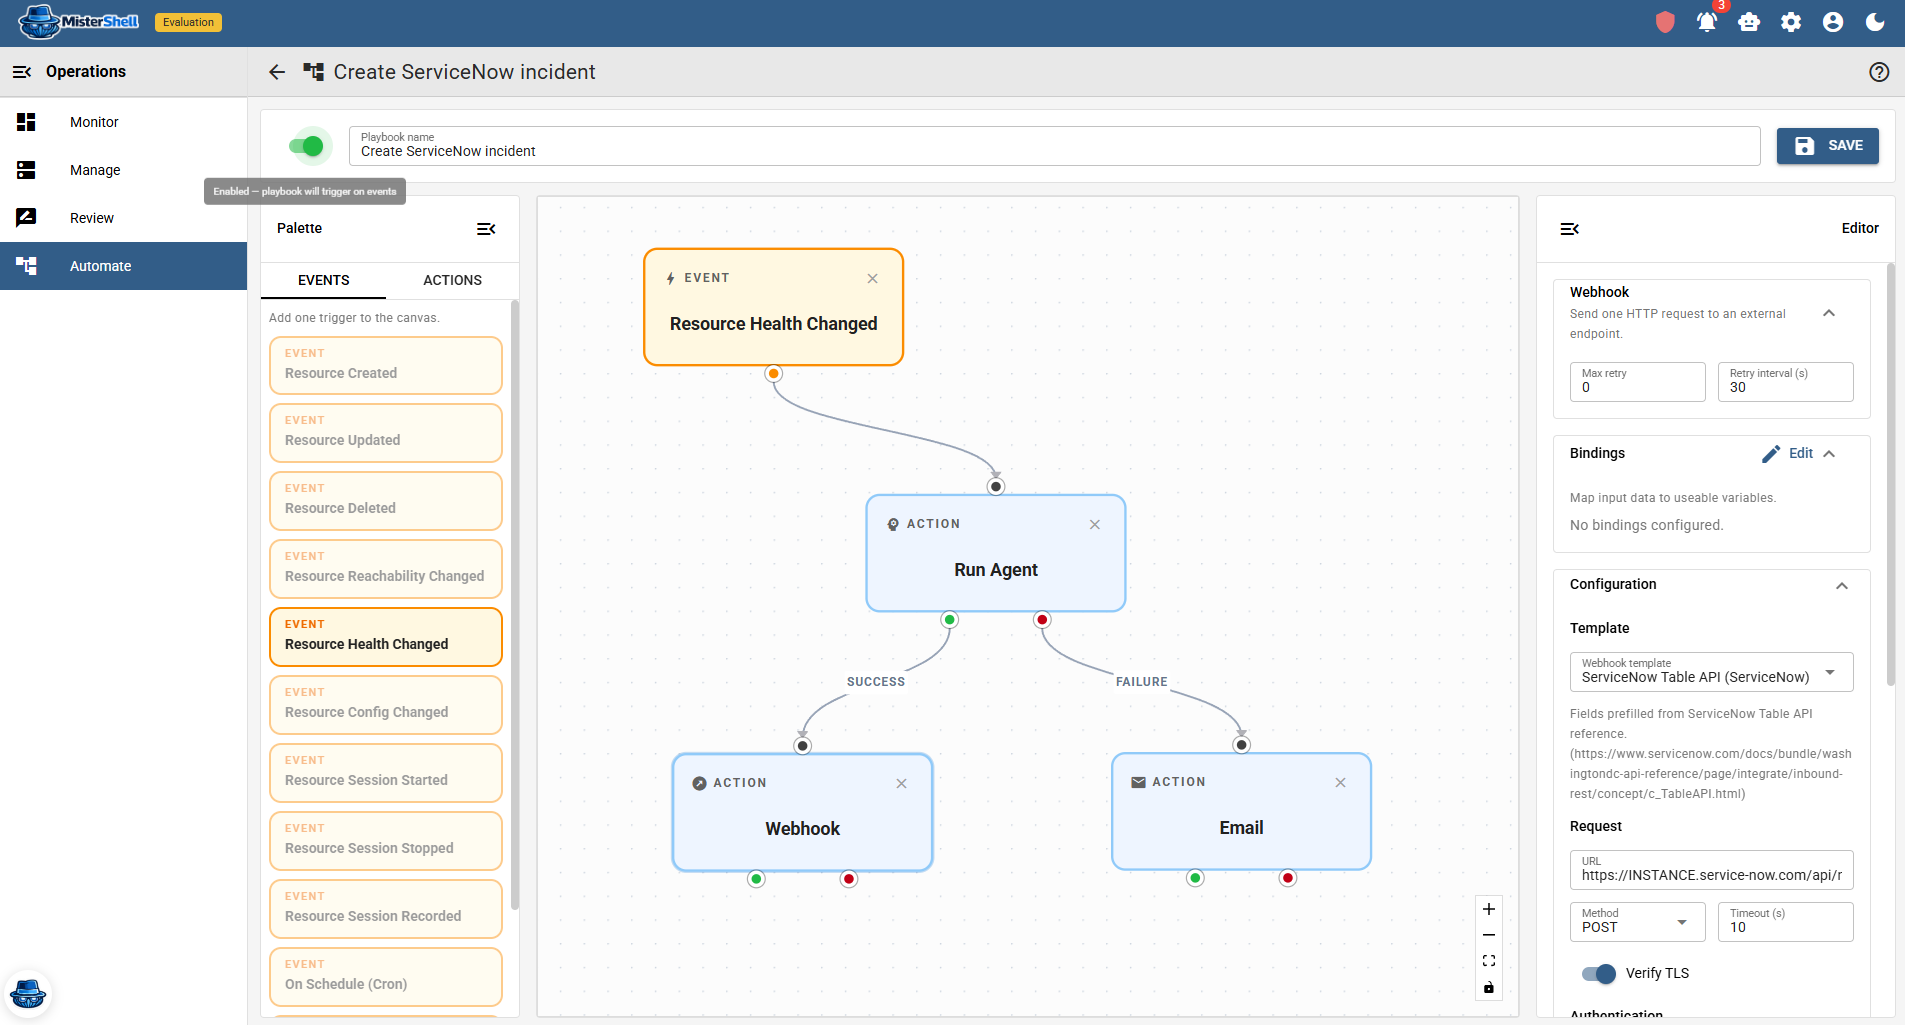Toggle the Verify TLS switch
This screenshot has width=1905, height=1025.
coord(1599,973)
